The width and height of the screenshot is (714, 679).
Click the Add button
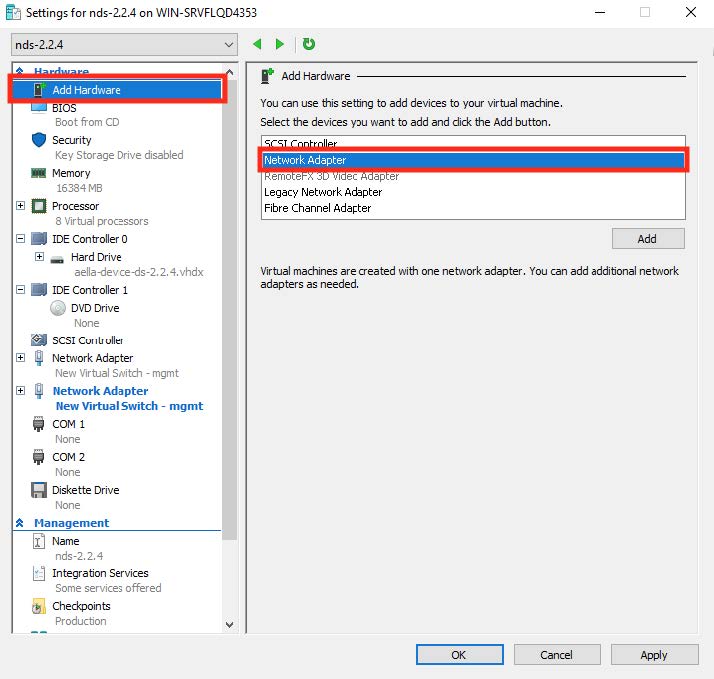click(647, 239)
